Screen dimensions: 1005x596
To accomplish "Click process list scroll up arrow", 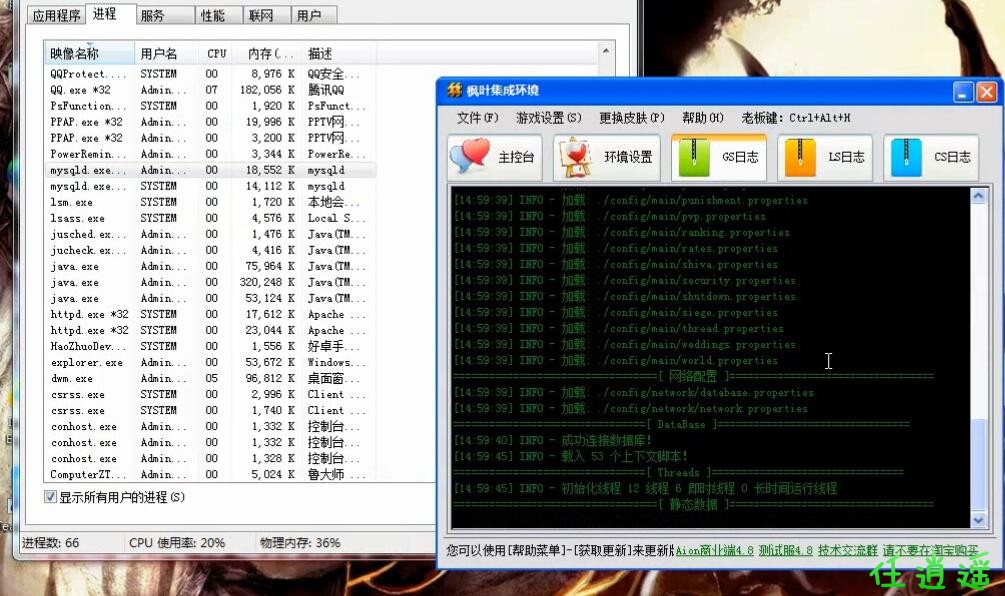I will (x=606, y=51).
